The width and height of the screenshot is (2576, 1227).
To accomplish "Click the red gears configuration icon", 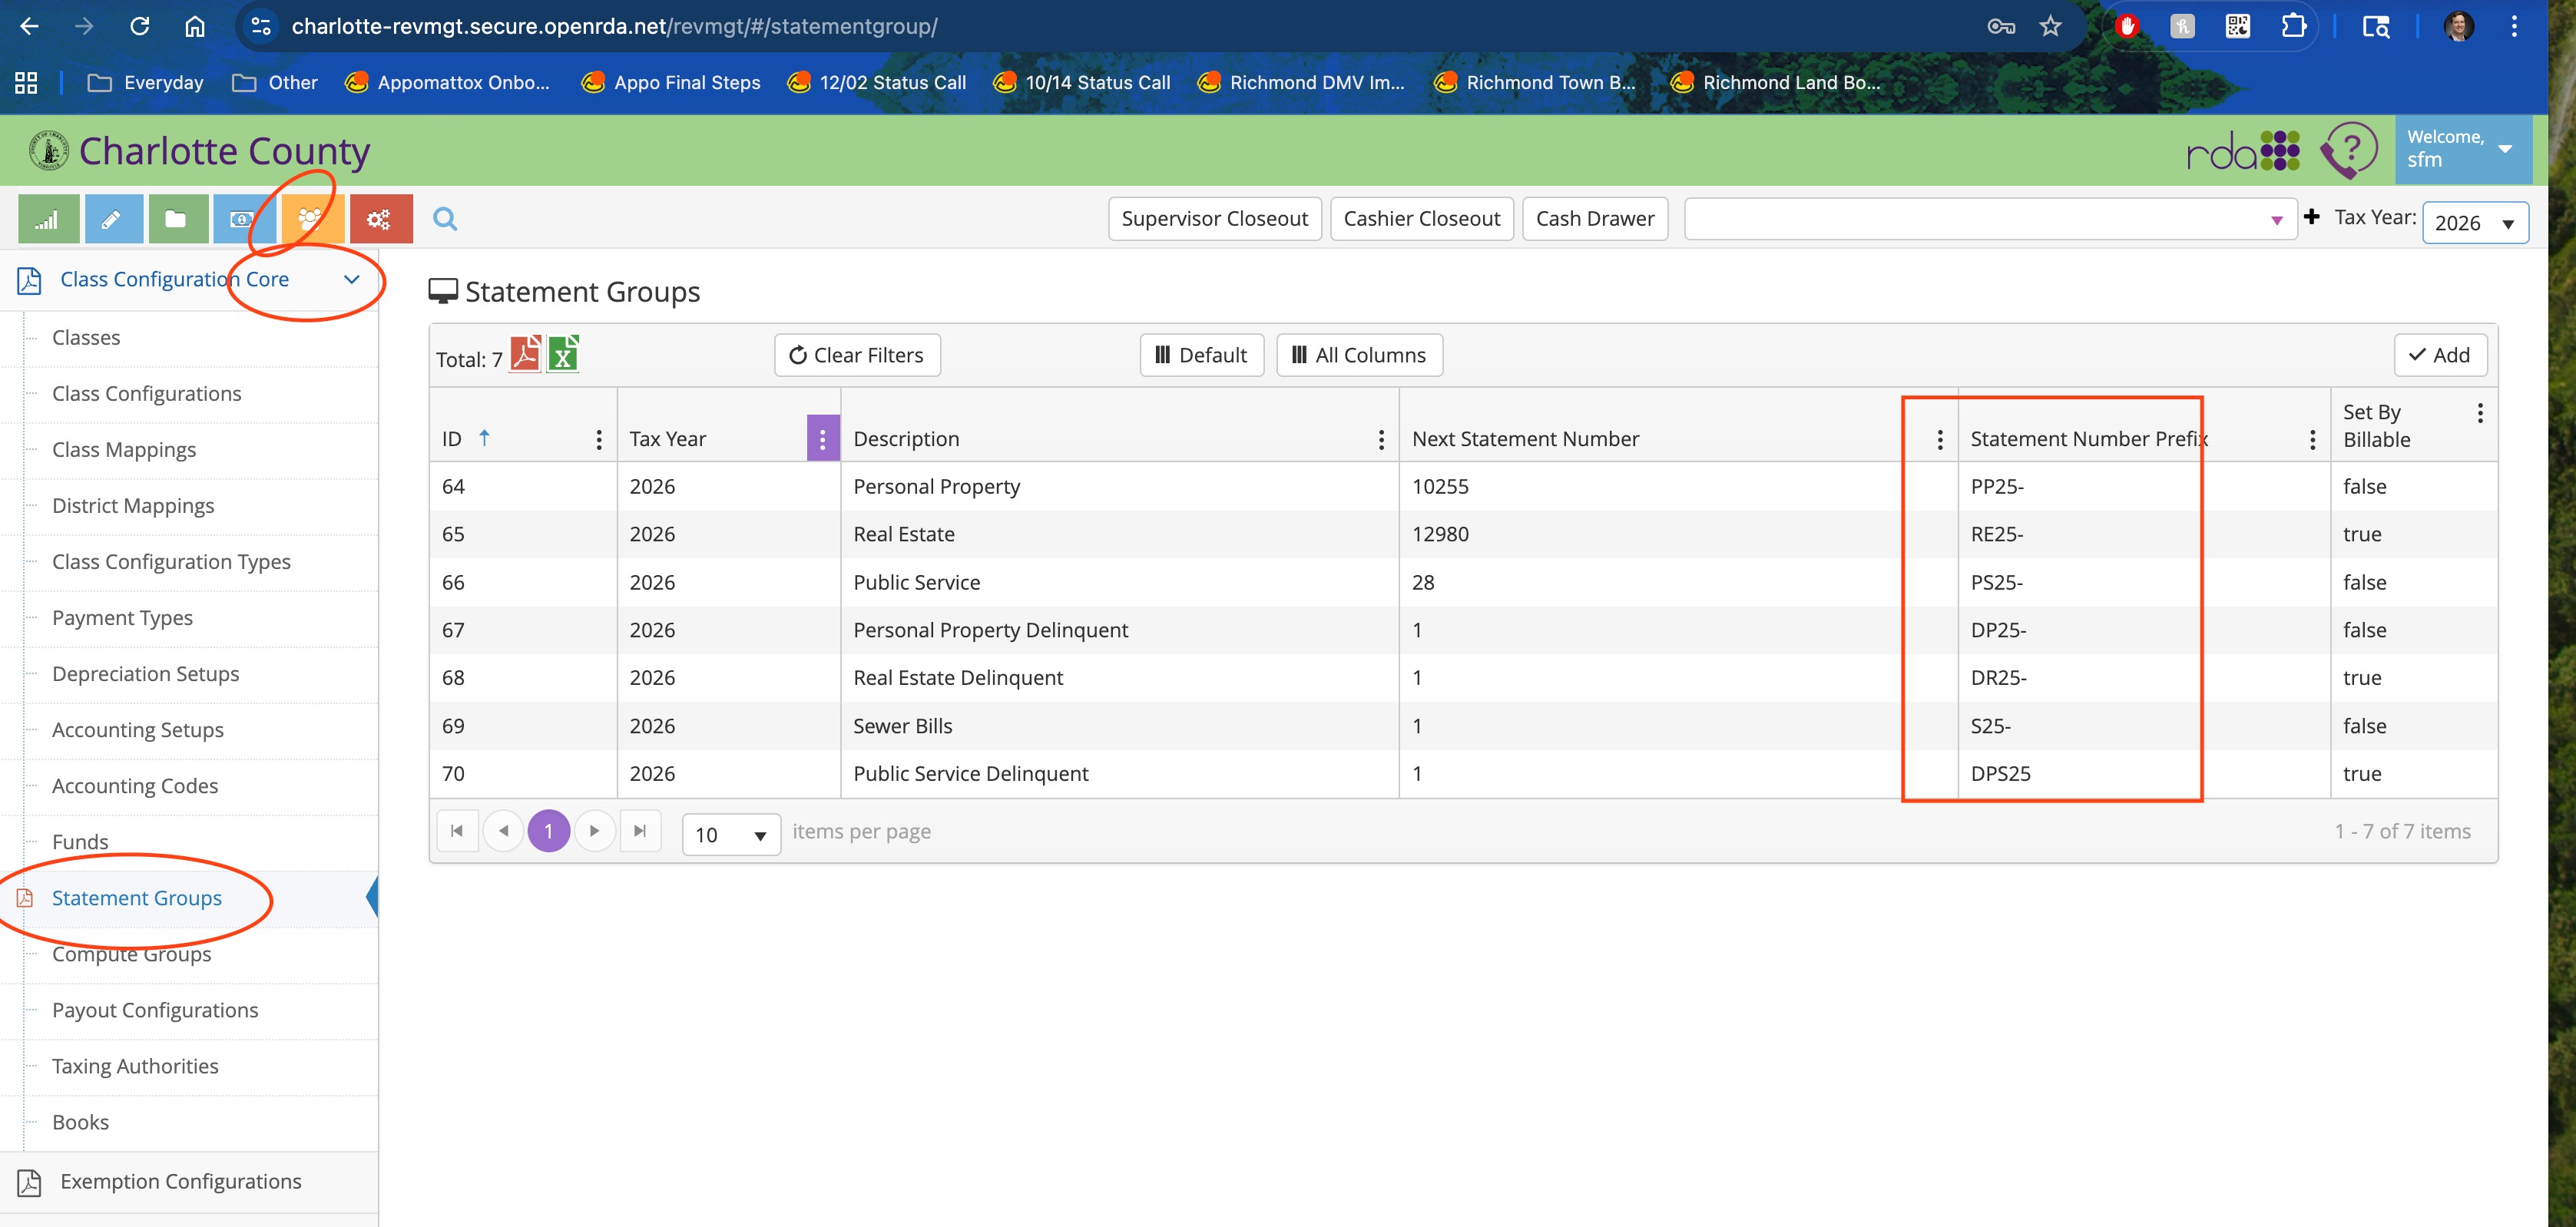I will click(x=379, y=219).
